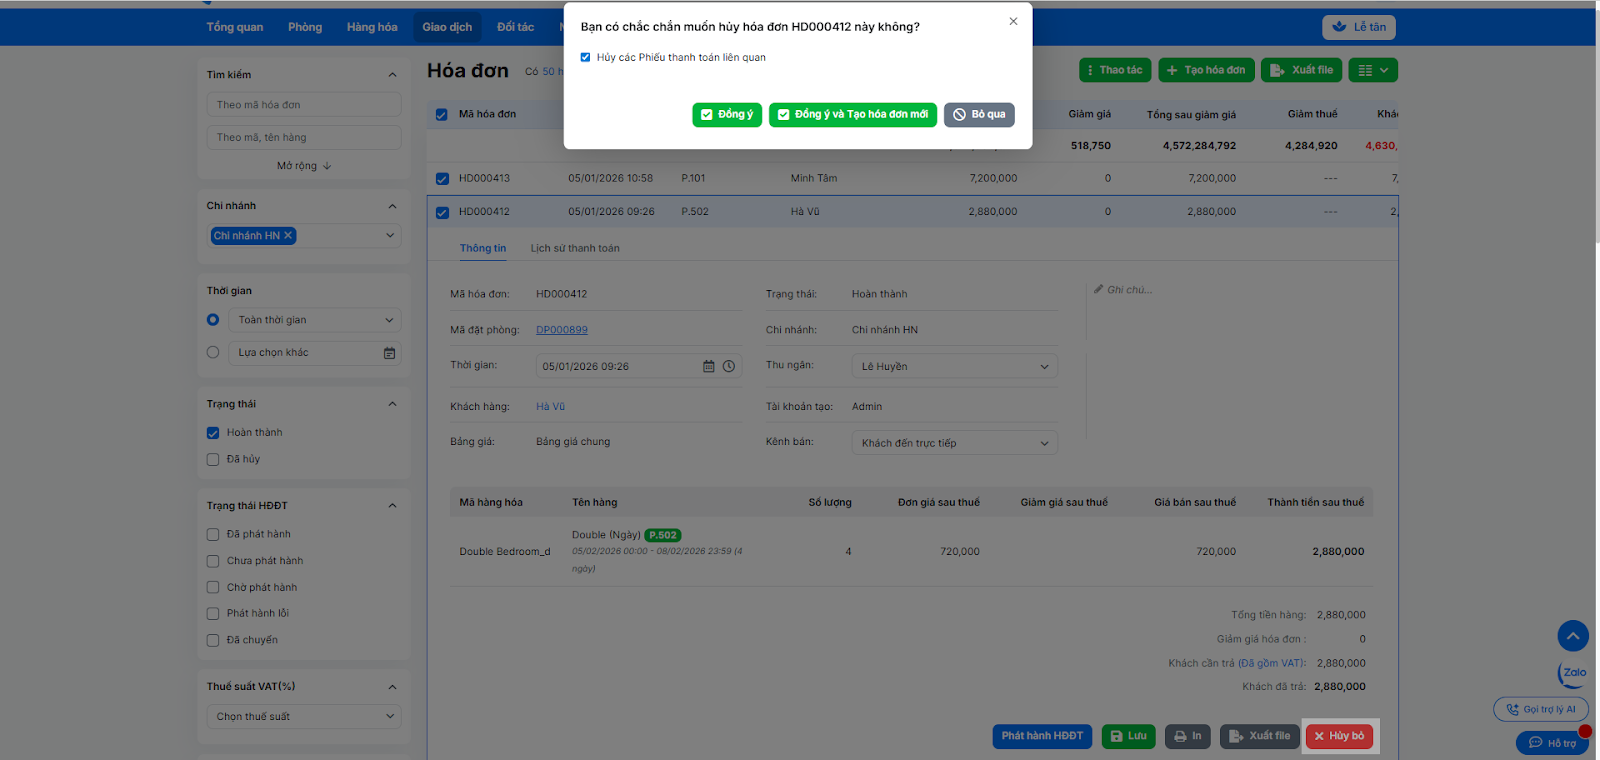This screenshot has height=760, width=1600.
Task: Open calendar icon in Lựa chọn khác
Action: (x=390, y=353)
